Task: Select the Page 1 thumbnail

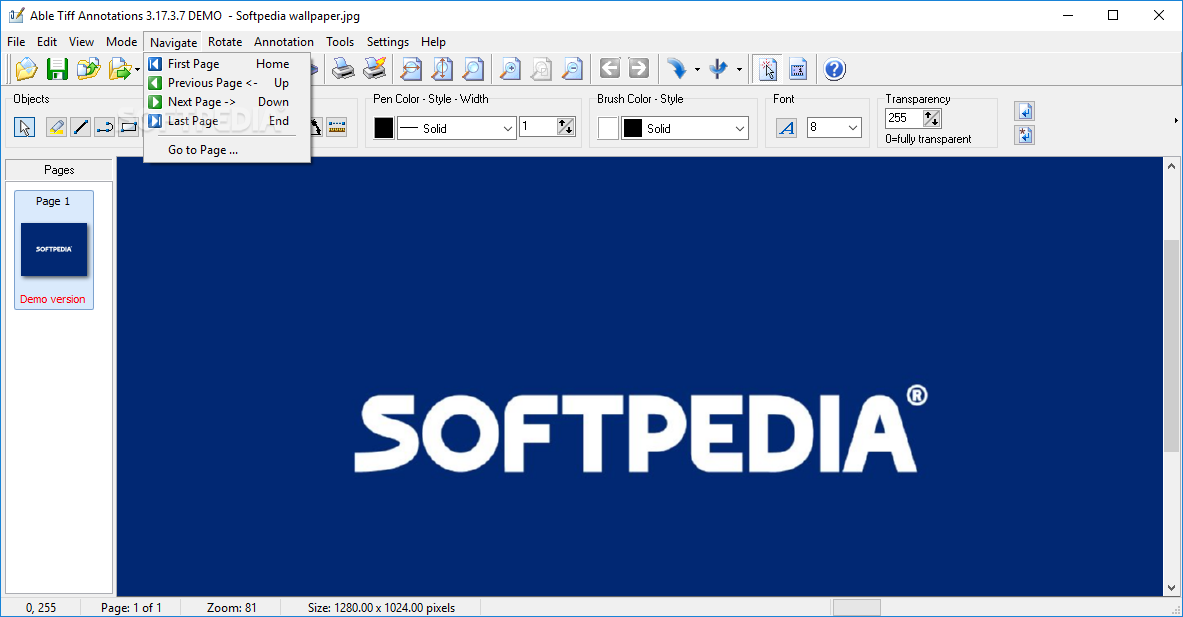Action: click(x=54, y=250)
